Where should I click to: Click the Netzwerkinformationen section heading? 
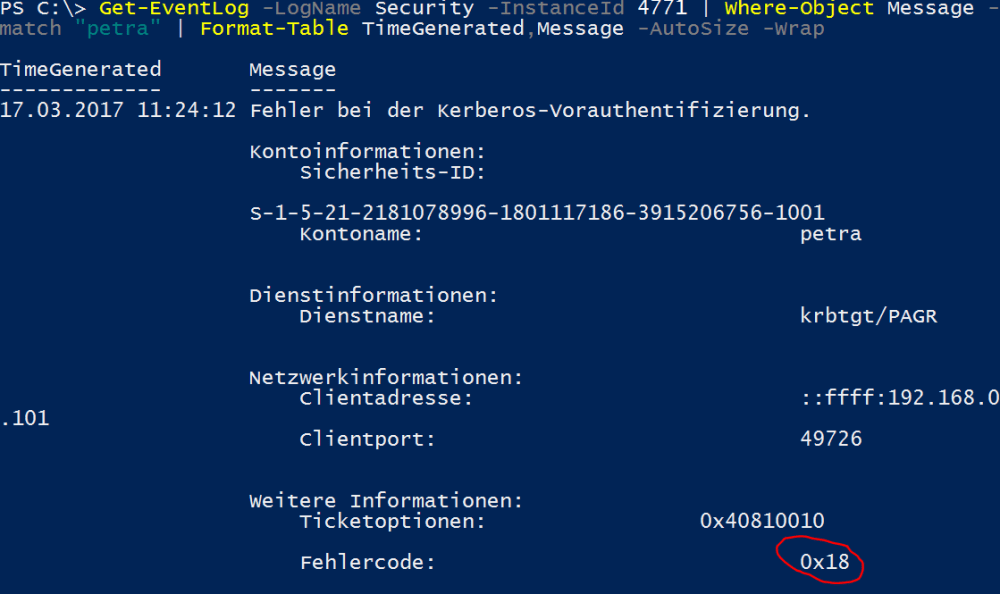(x=386, y=378)
